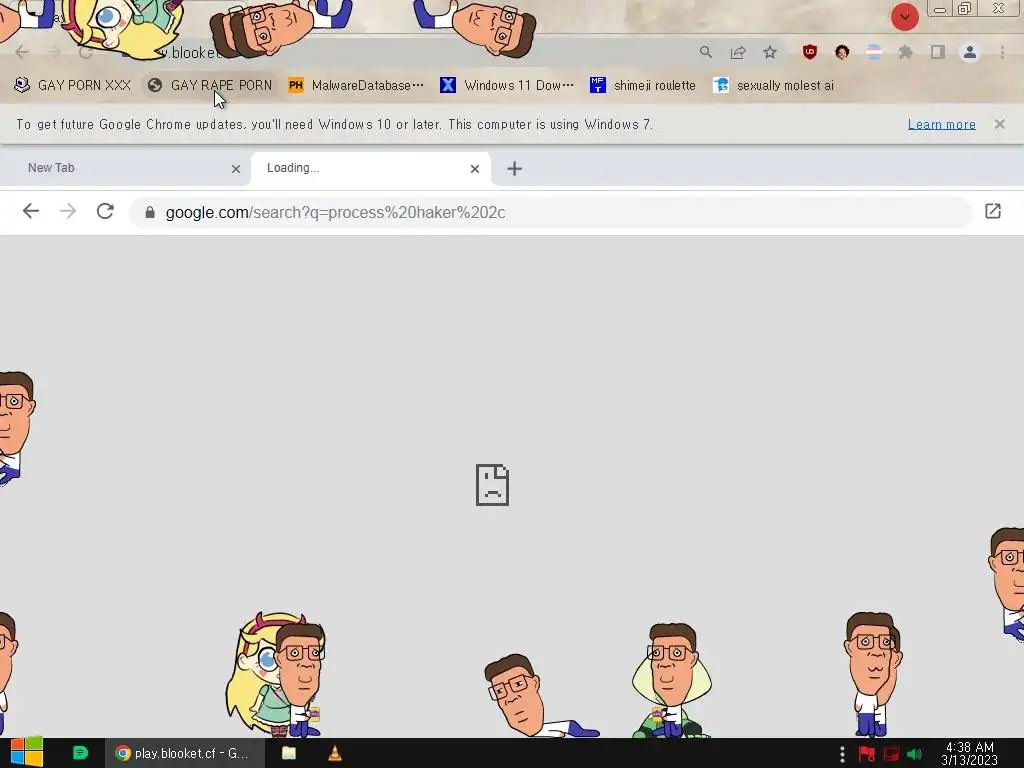
Task: Select the Loading... tab
Action: (370, 168)
